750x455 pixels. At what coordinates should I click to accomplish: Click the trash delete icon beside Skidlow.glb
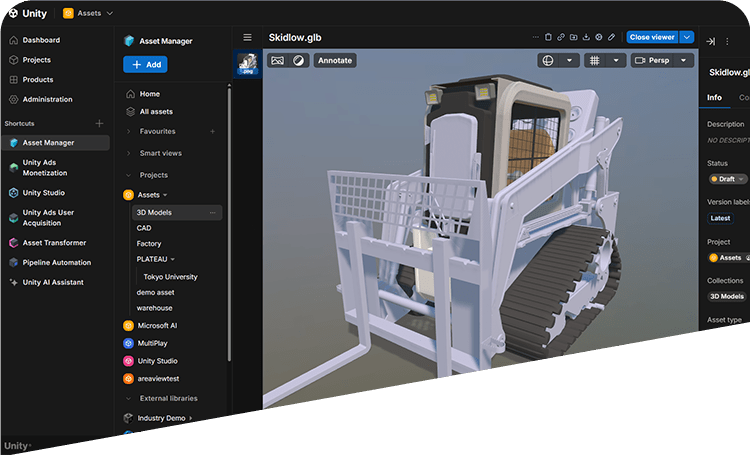[548, 37]
